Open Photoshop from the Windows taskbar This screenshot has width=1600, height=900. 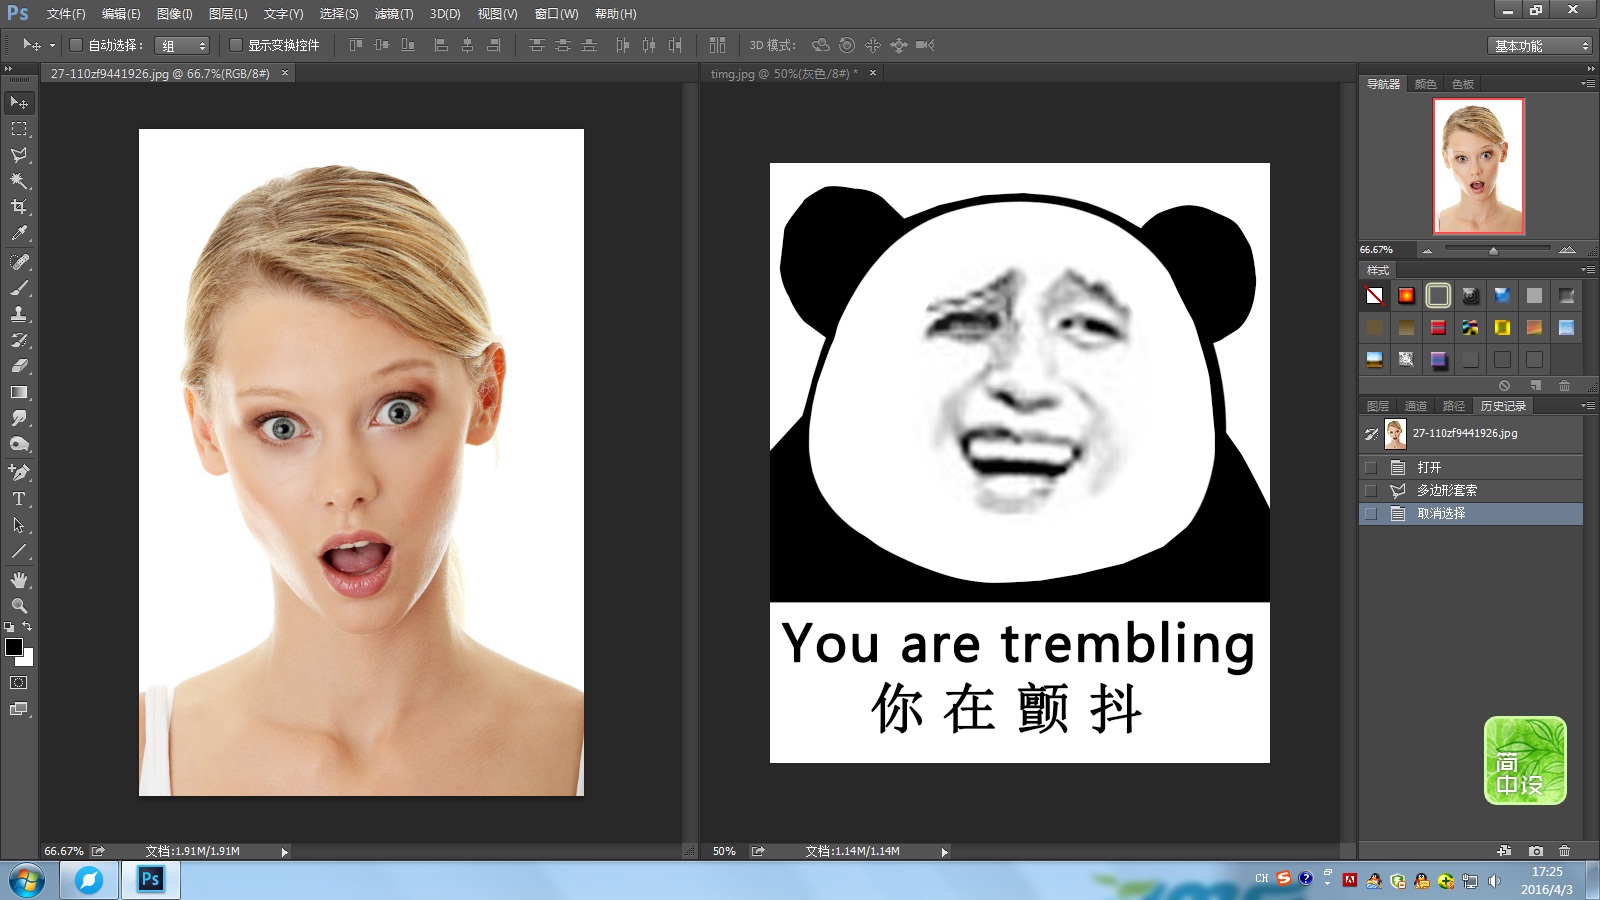pos(151,880)
